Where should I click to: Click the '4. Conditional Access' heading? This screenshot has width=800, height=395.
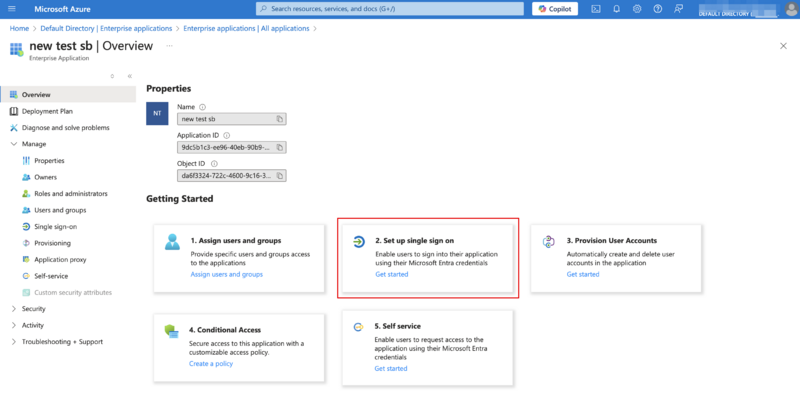tap(225, 330)
